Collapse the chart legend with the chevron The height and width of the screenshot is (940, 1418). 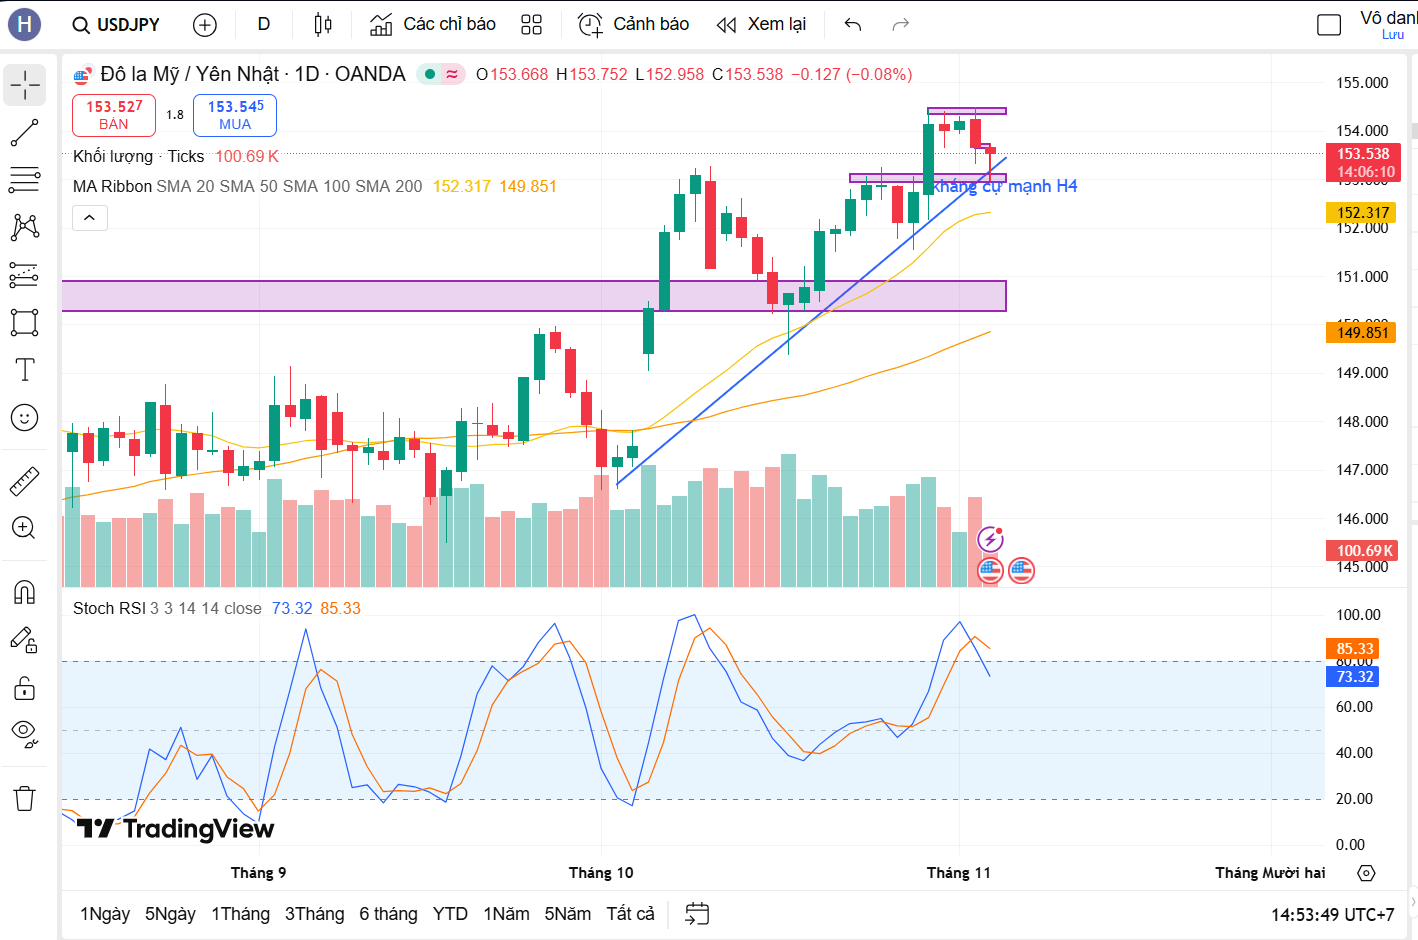pos(89,217)
